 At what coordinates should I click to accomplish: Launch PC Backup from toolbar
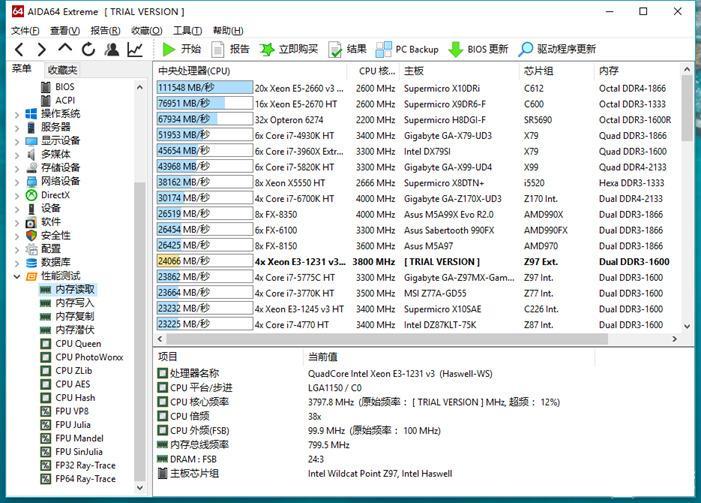407,49
